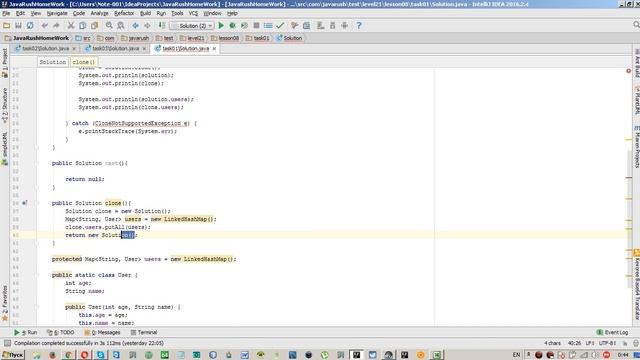
Task: Open the Run tool window tab
Action: pyautogui.click(x=25, y=332)
